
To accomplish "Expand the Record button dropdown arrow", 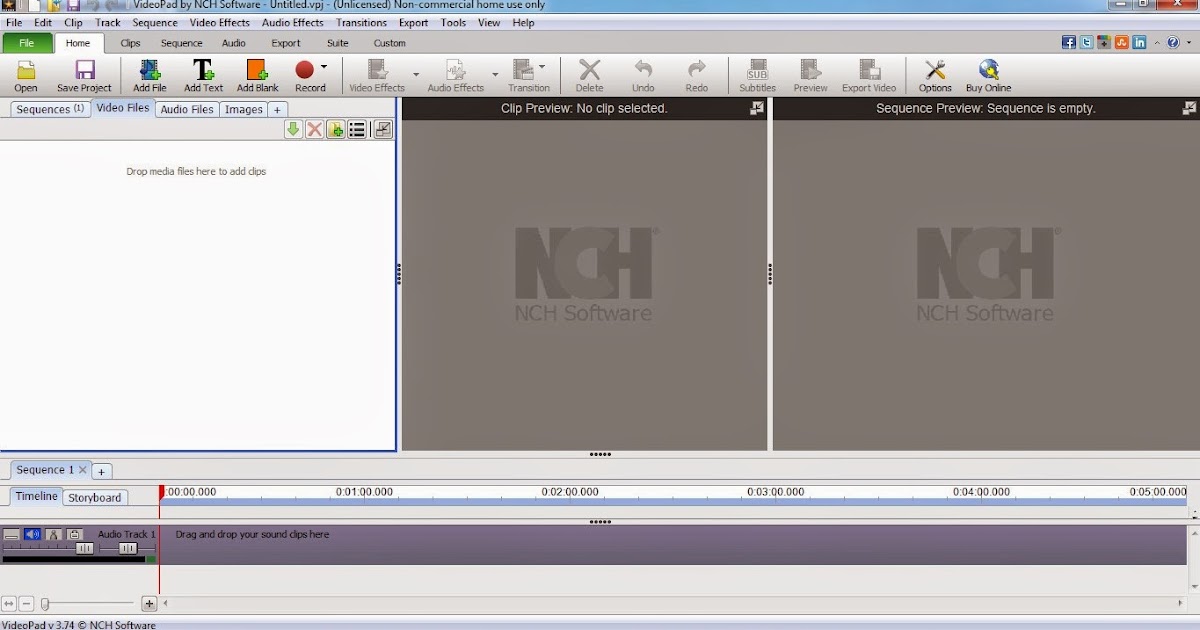I will click(324, 67).
